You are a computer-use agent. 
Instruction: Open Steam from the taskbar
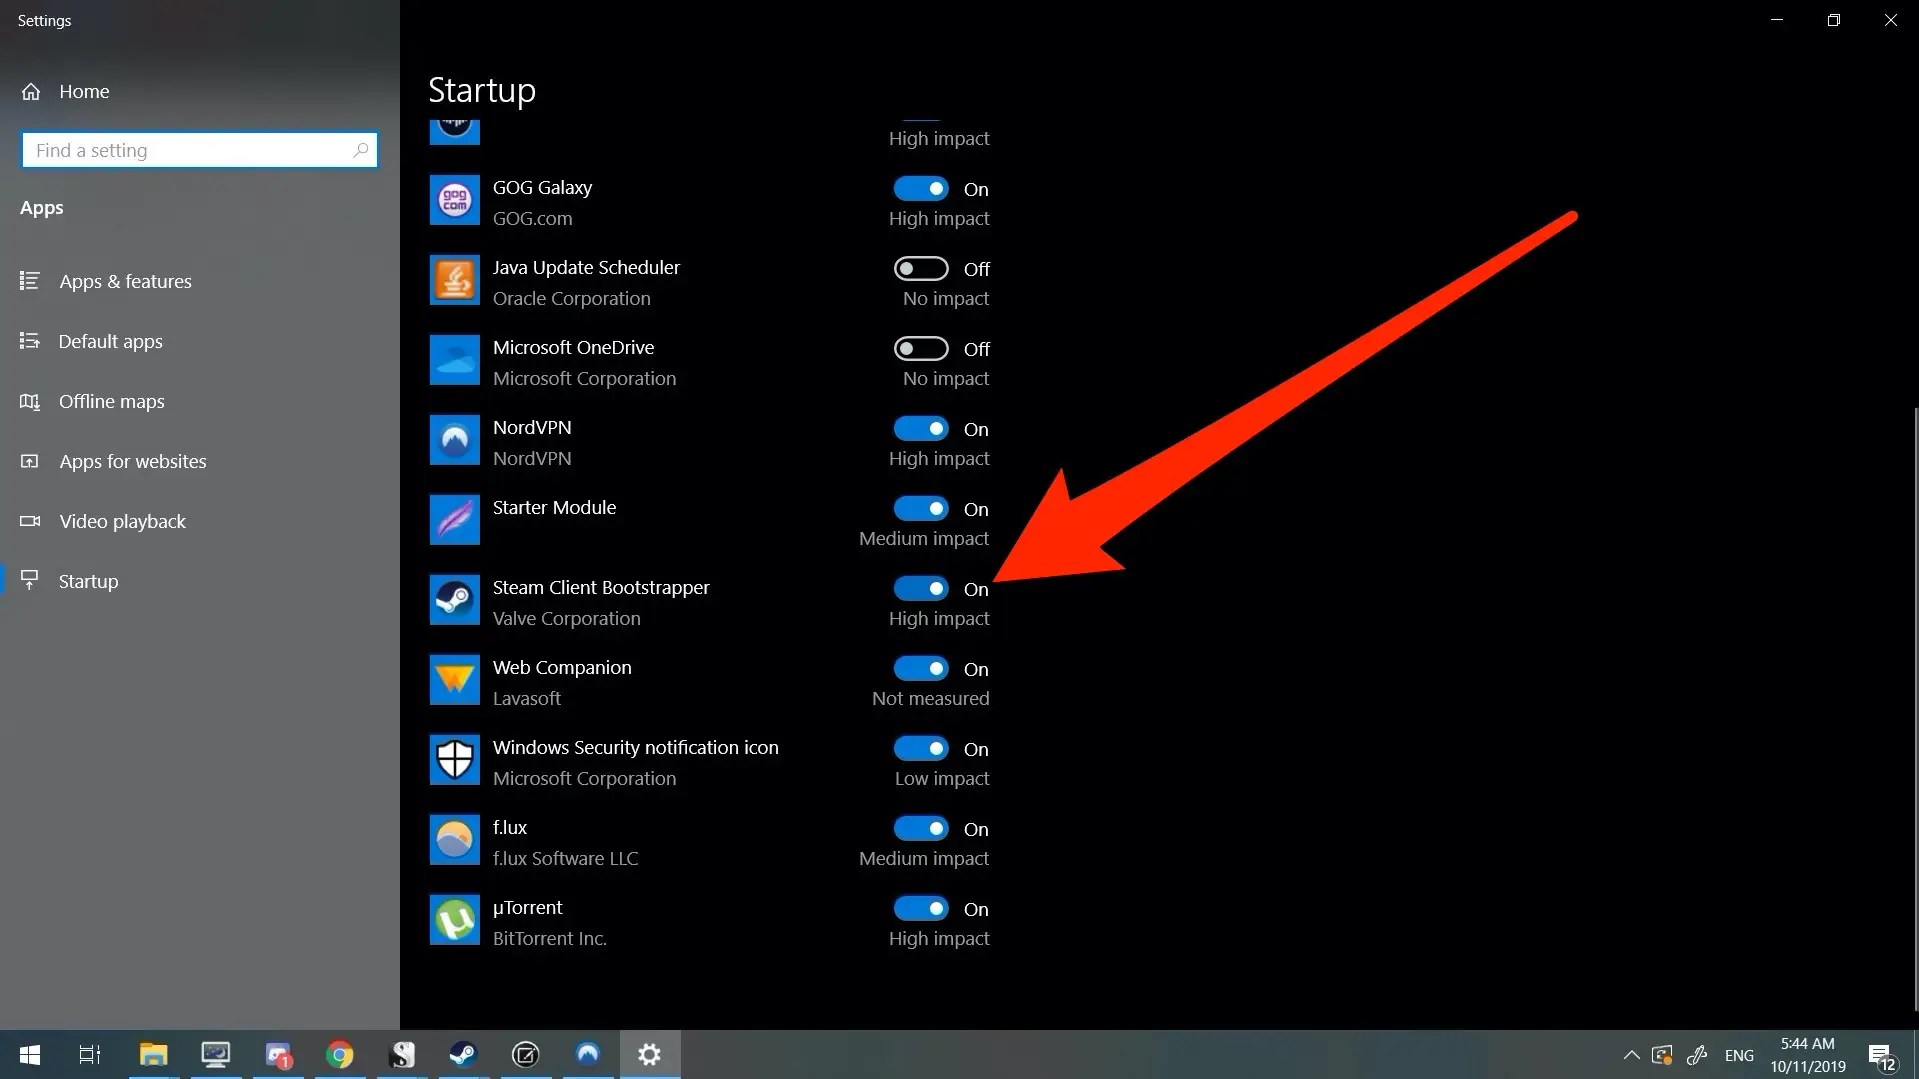(463, 1054)
